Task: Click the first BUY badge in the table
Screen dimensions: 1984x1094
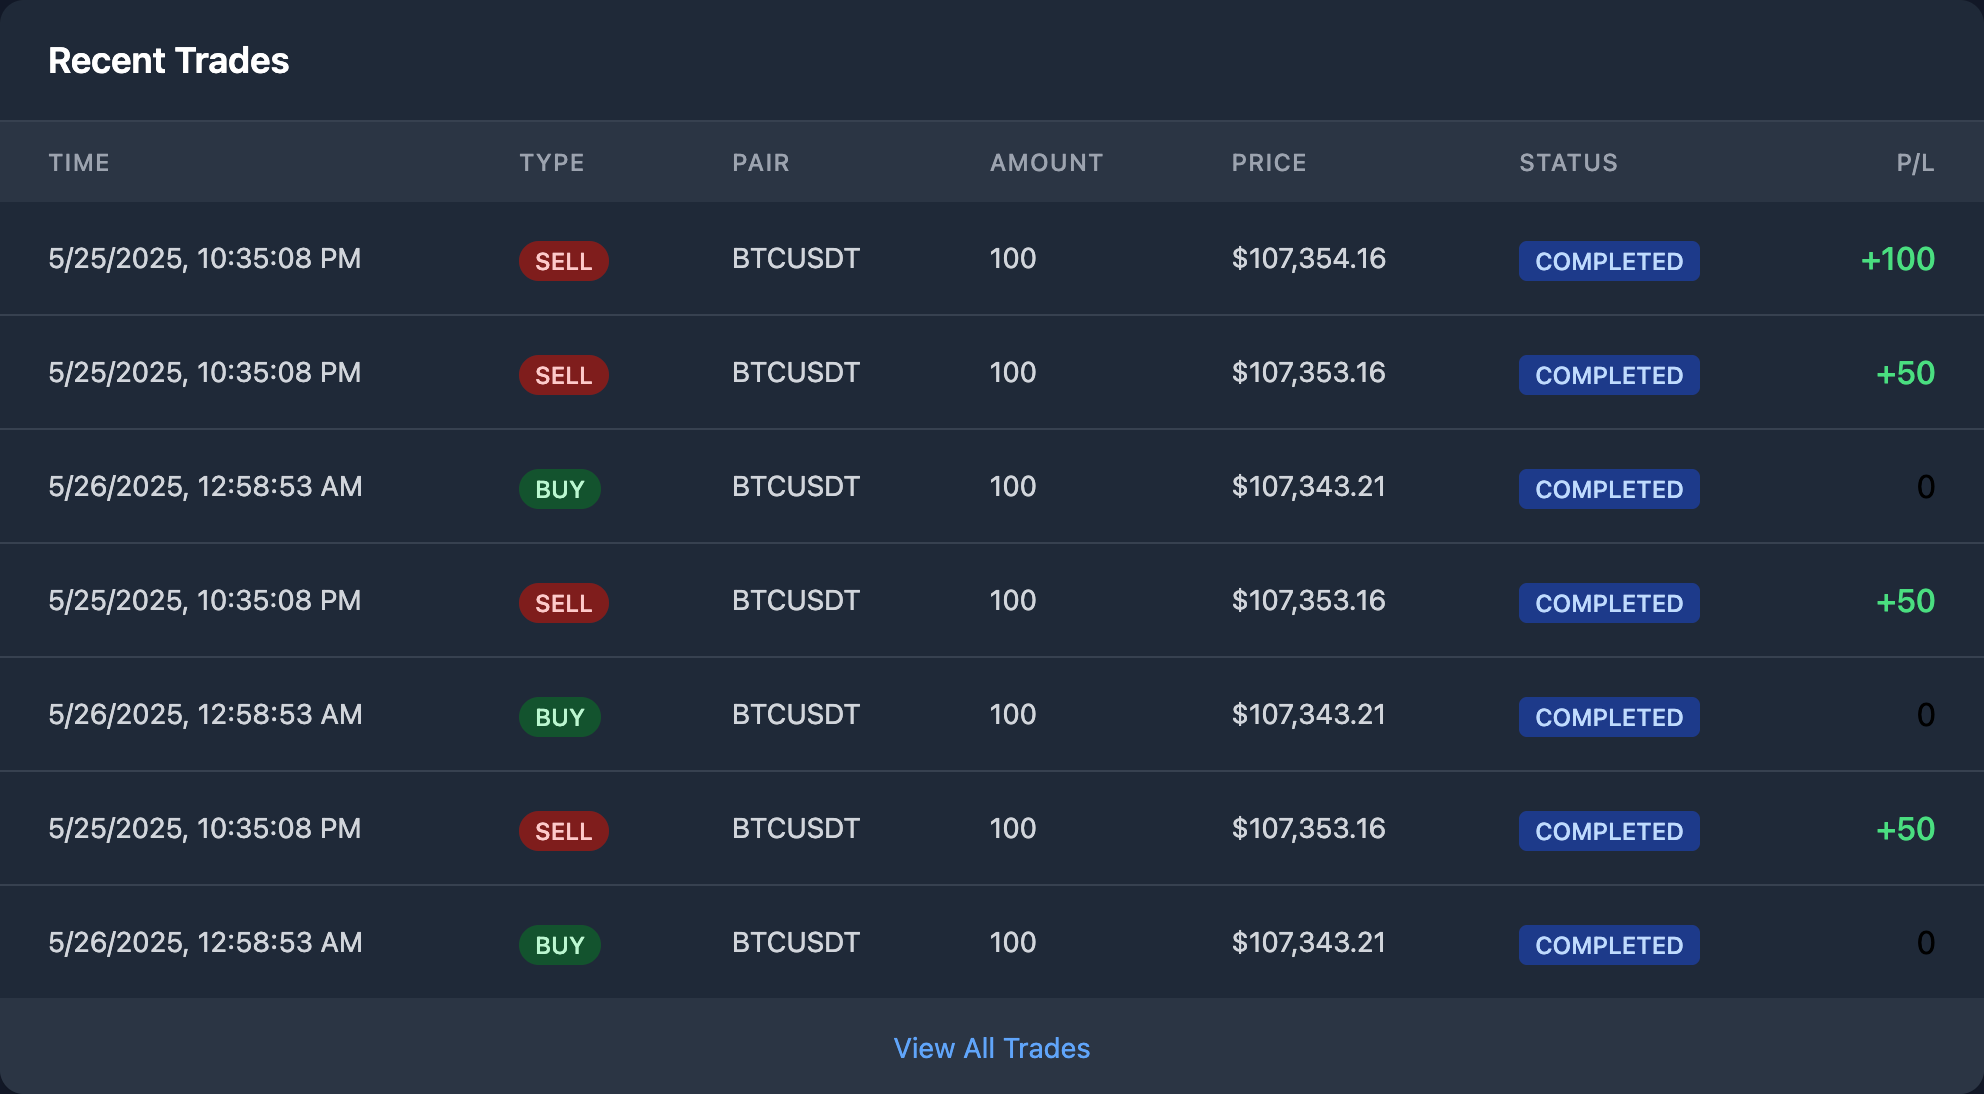Action: [x=559, y=489]
